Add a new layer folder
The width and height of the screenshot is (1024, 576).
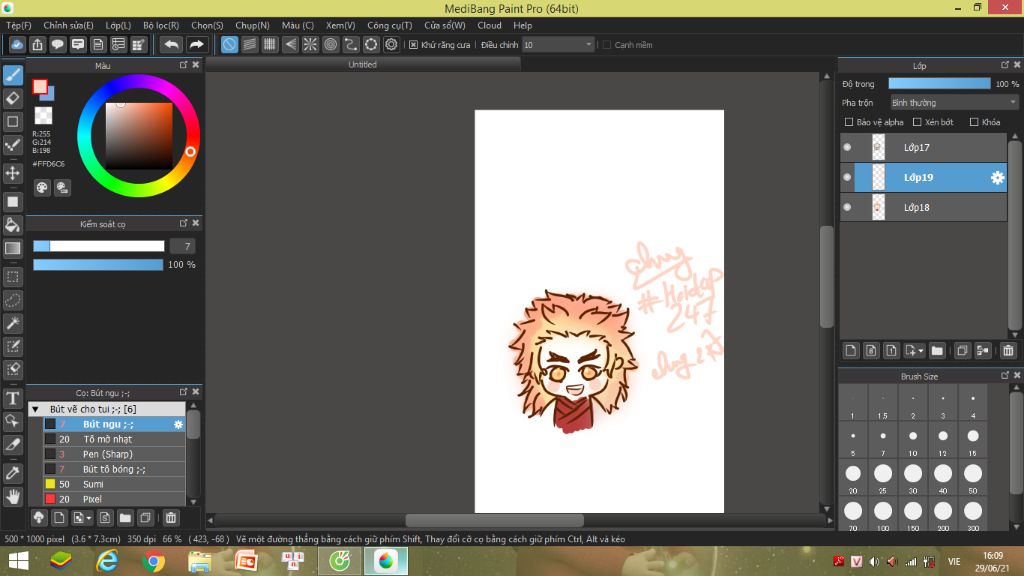(x=937, y=351)
